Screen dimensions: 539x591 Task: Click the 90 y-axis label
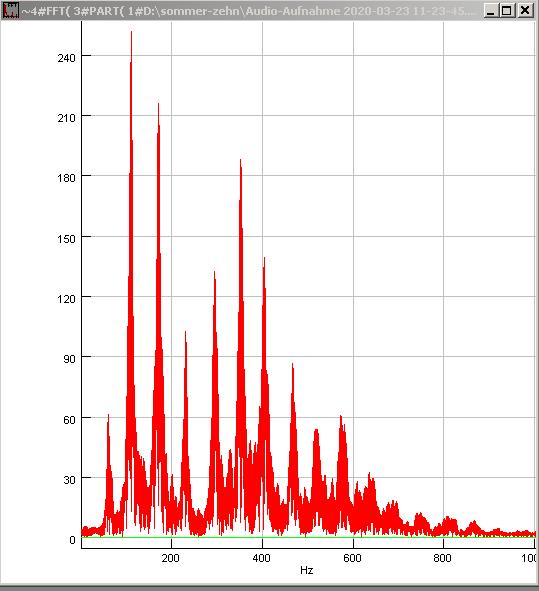(x=70, y=359)
